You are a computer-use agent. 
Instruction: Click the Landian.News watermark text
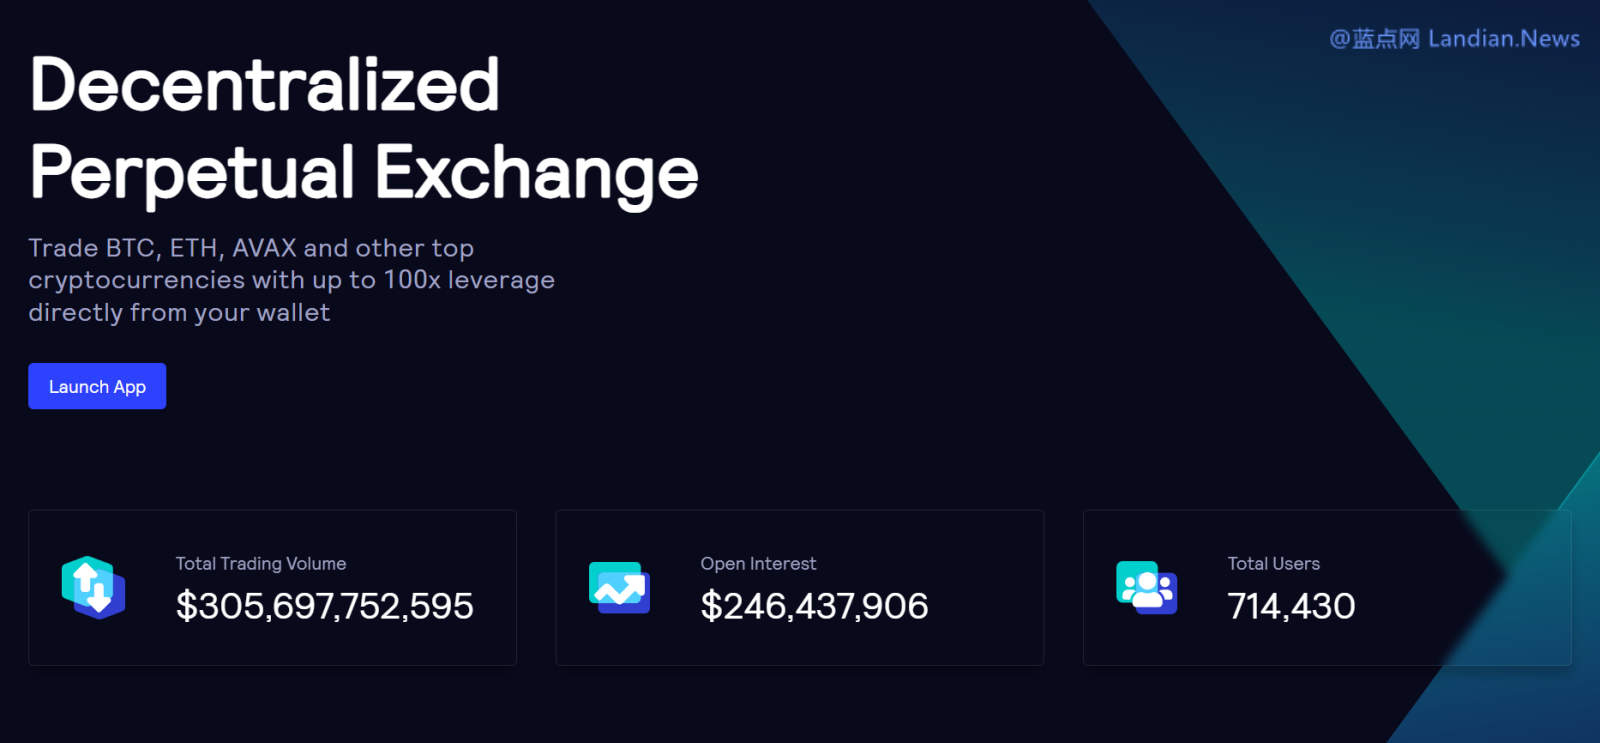[1504, 39]
